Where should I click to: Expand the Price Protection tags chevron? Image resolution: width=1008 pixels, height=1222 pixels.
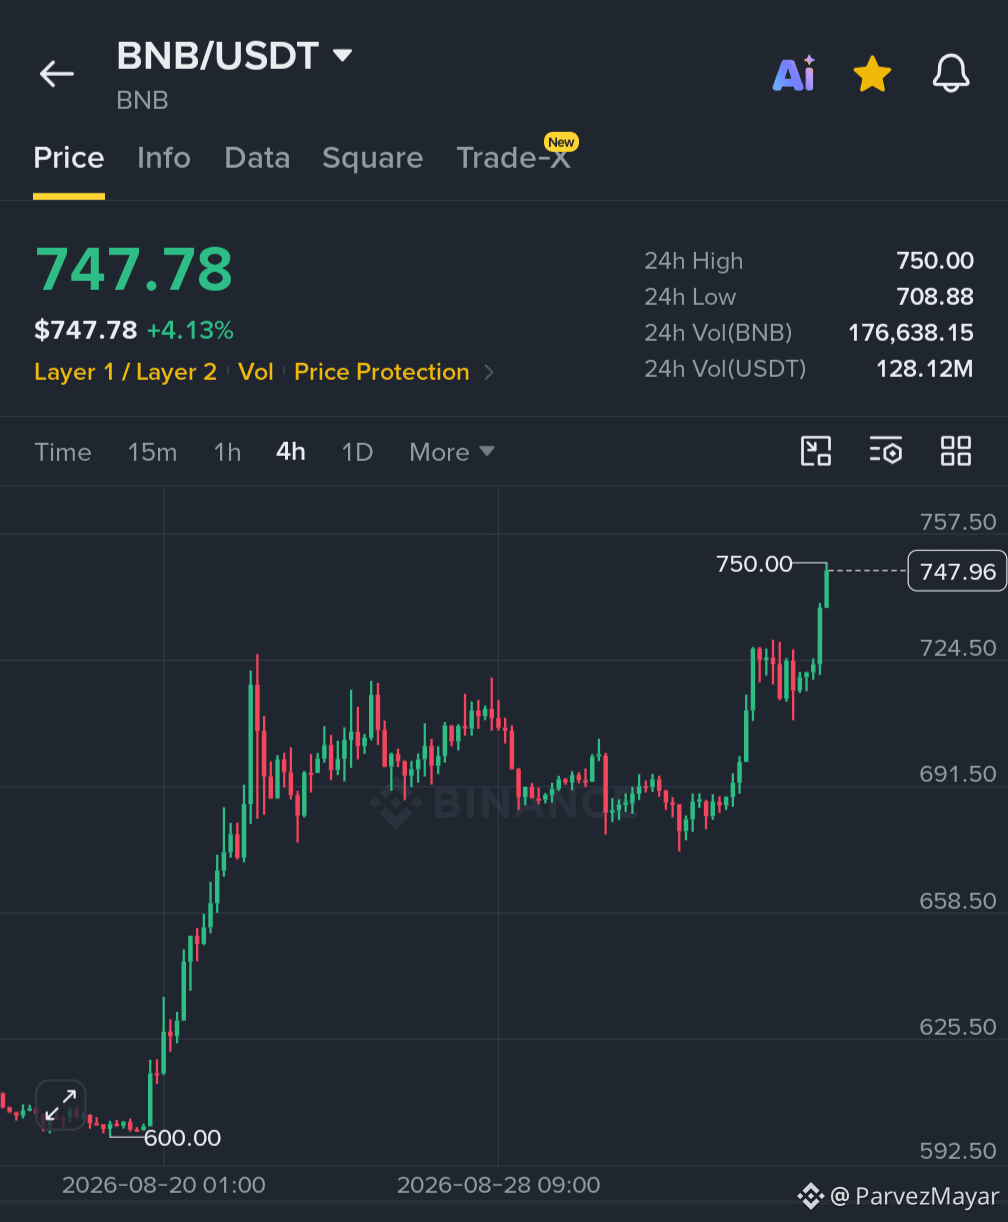tap(489, 372)
